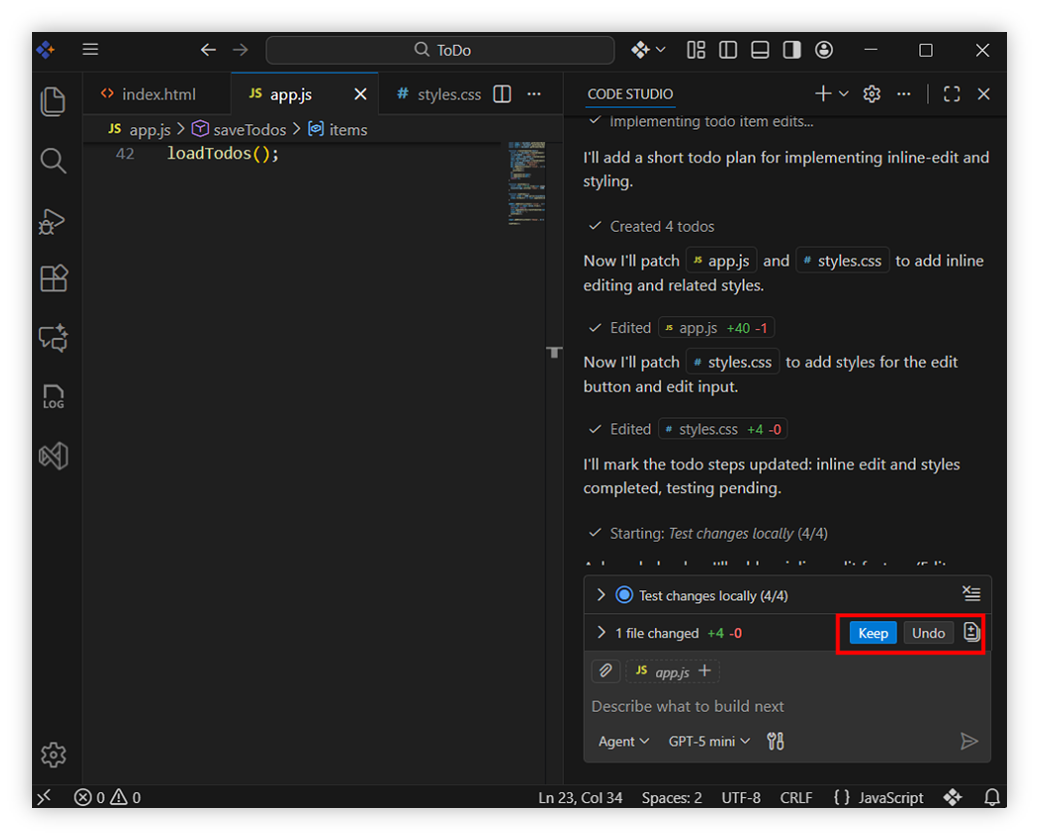The width and height of the screenshot is (1039, 840).
Task: Toggle the primary side bar layout button
Action: [728, 50]
